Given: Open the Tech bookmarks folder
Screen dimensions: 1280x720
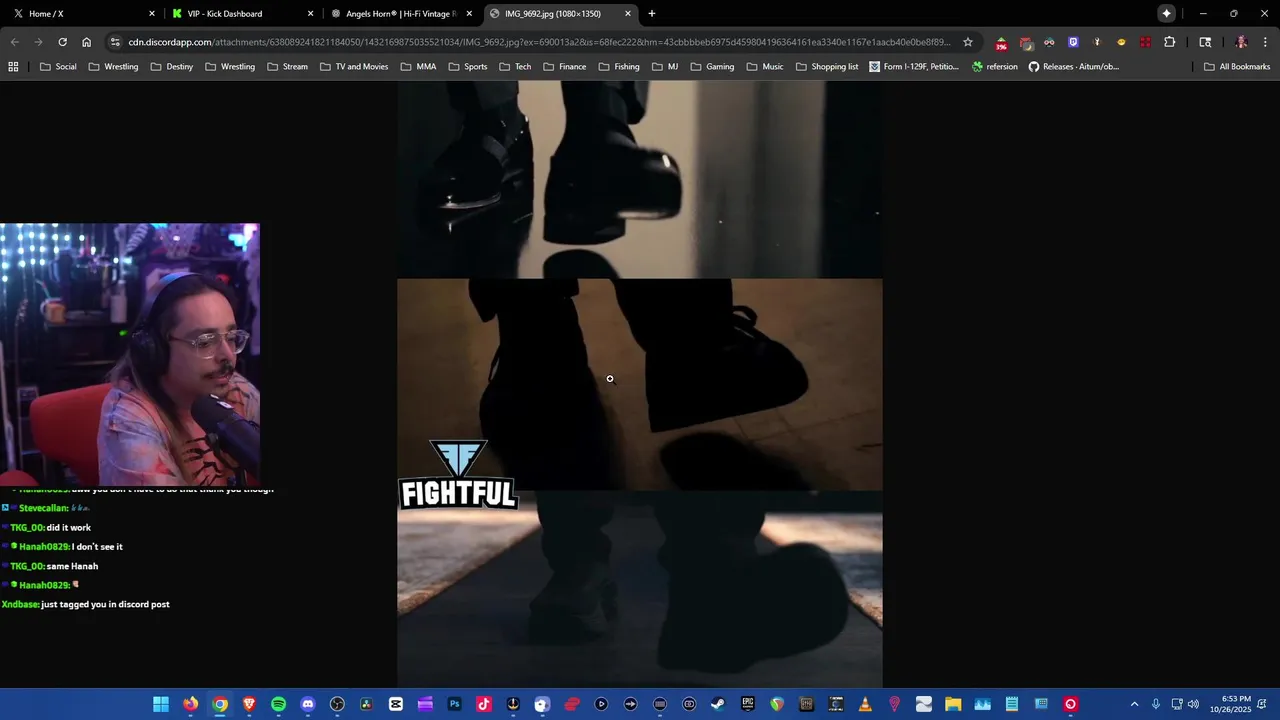Looking at the screenshot, I should pos(514,67).
